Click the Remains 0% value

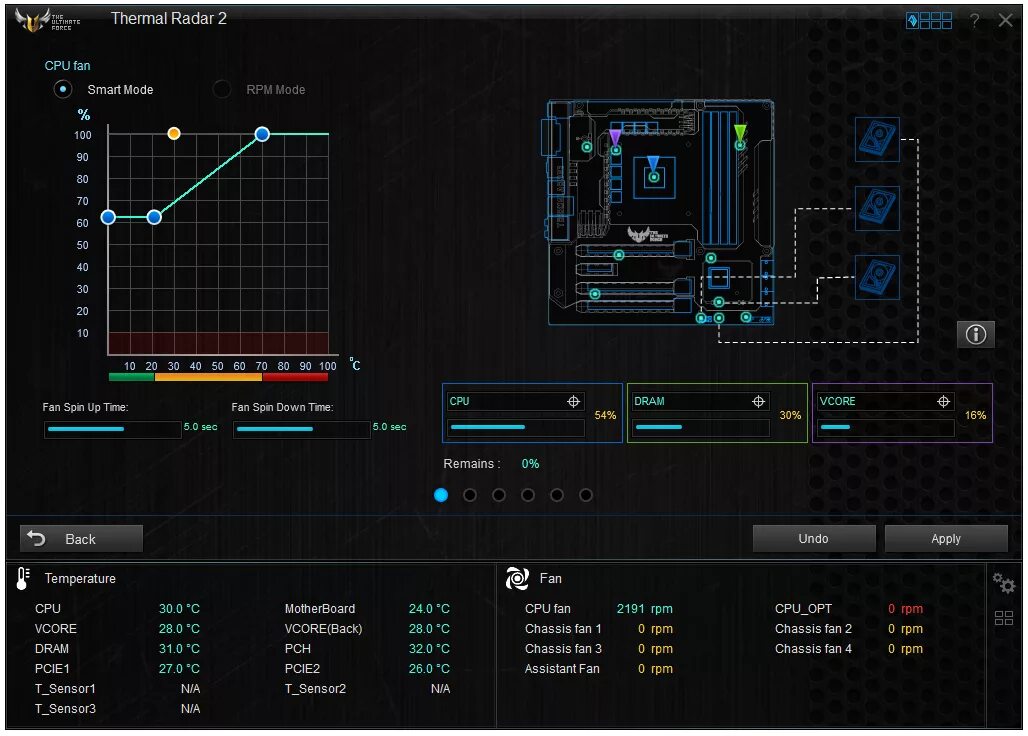530,463
